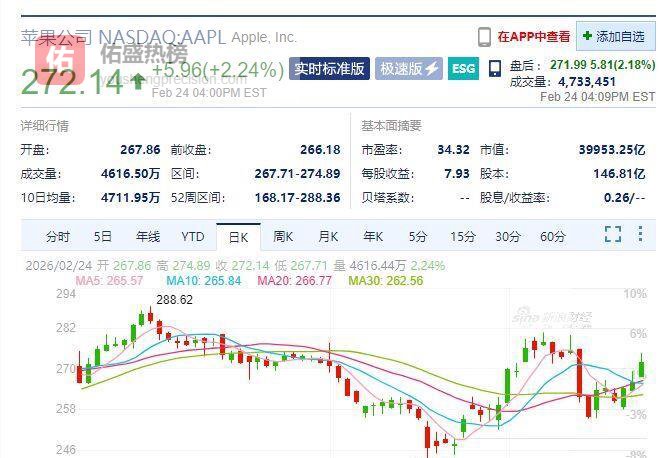661x458 pixels.
Task: Click the phone icon beside 在APP中查看
Action: click(x=484, y=37)
